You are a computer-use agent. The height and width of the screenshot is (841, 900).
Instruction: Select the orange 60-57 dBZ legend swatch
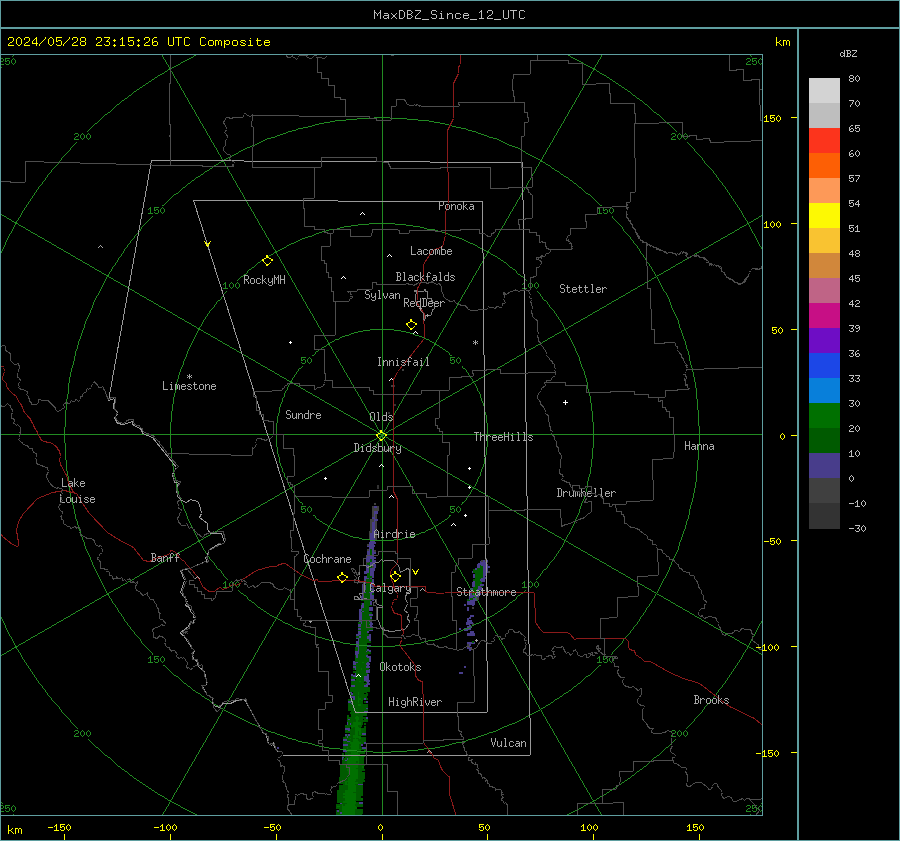pos(824,166)
